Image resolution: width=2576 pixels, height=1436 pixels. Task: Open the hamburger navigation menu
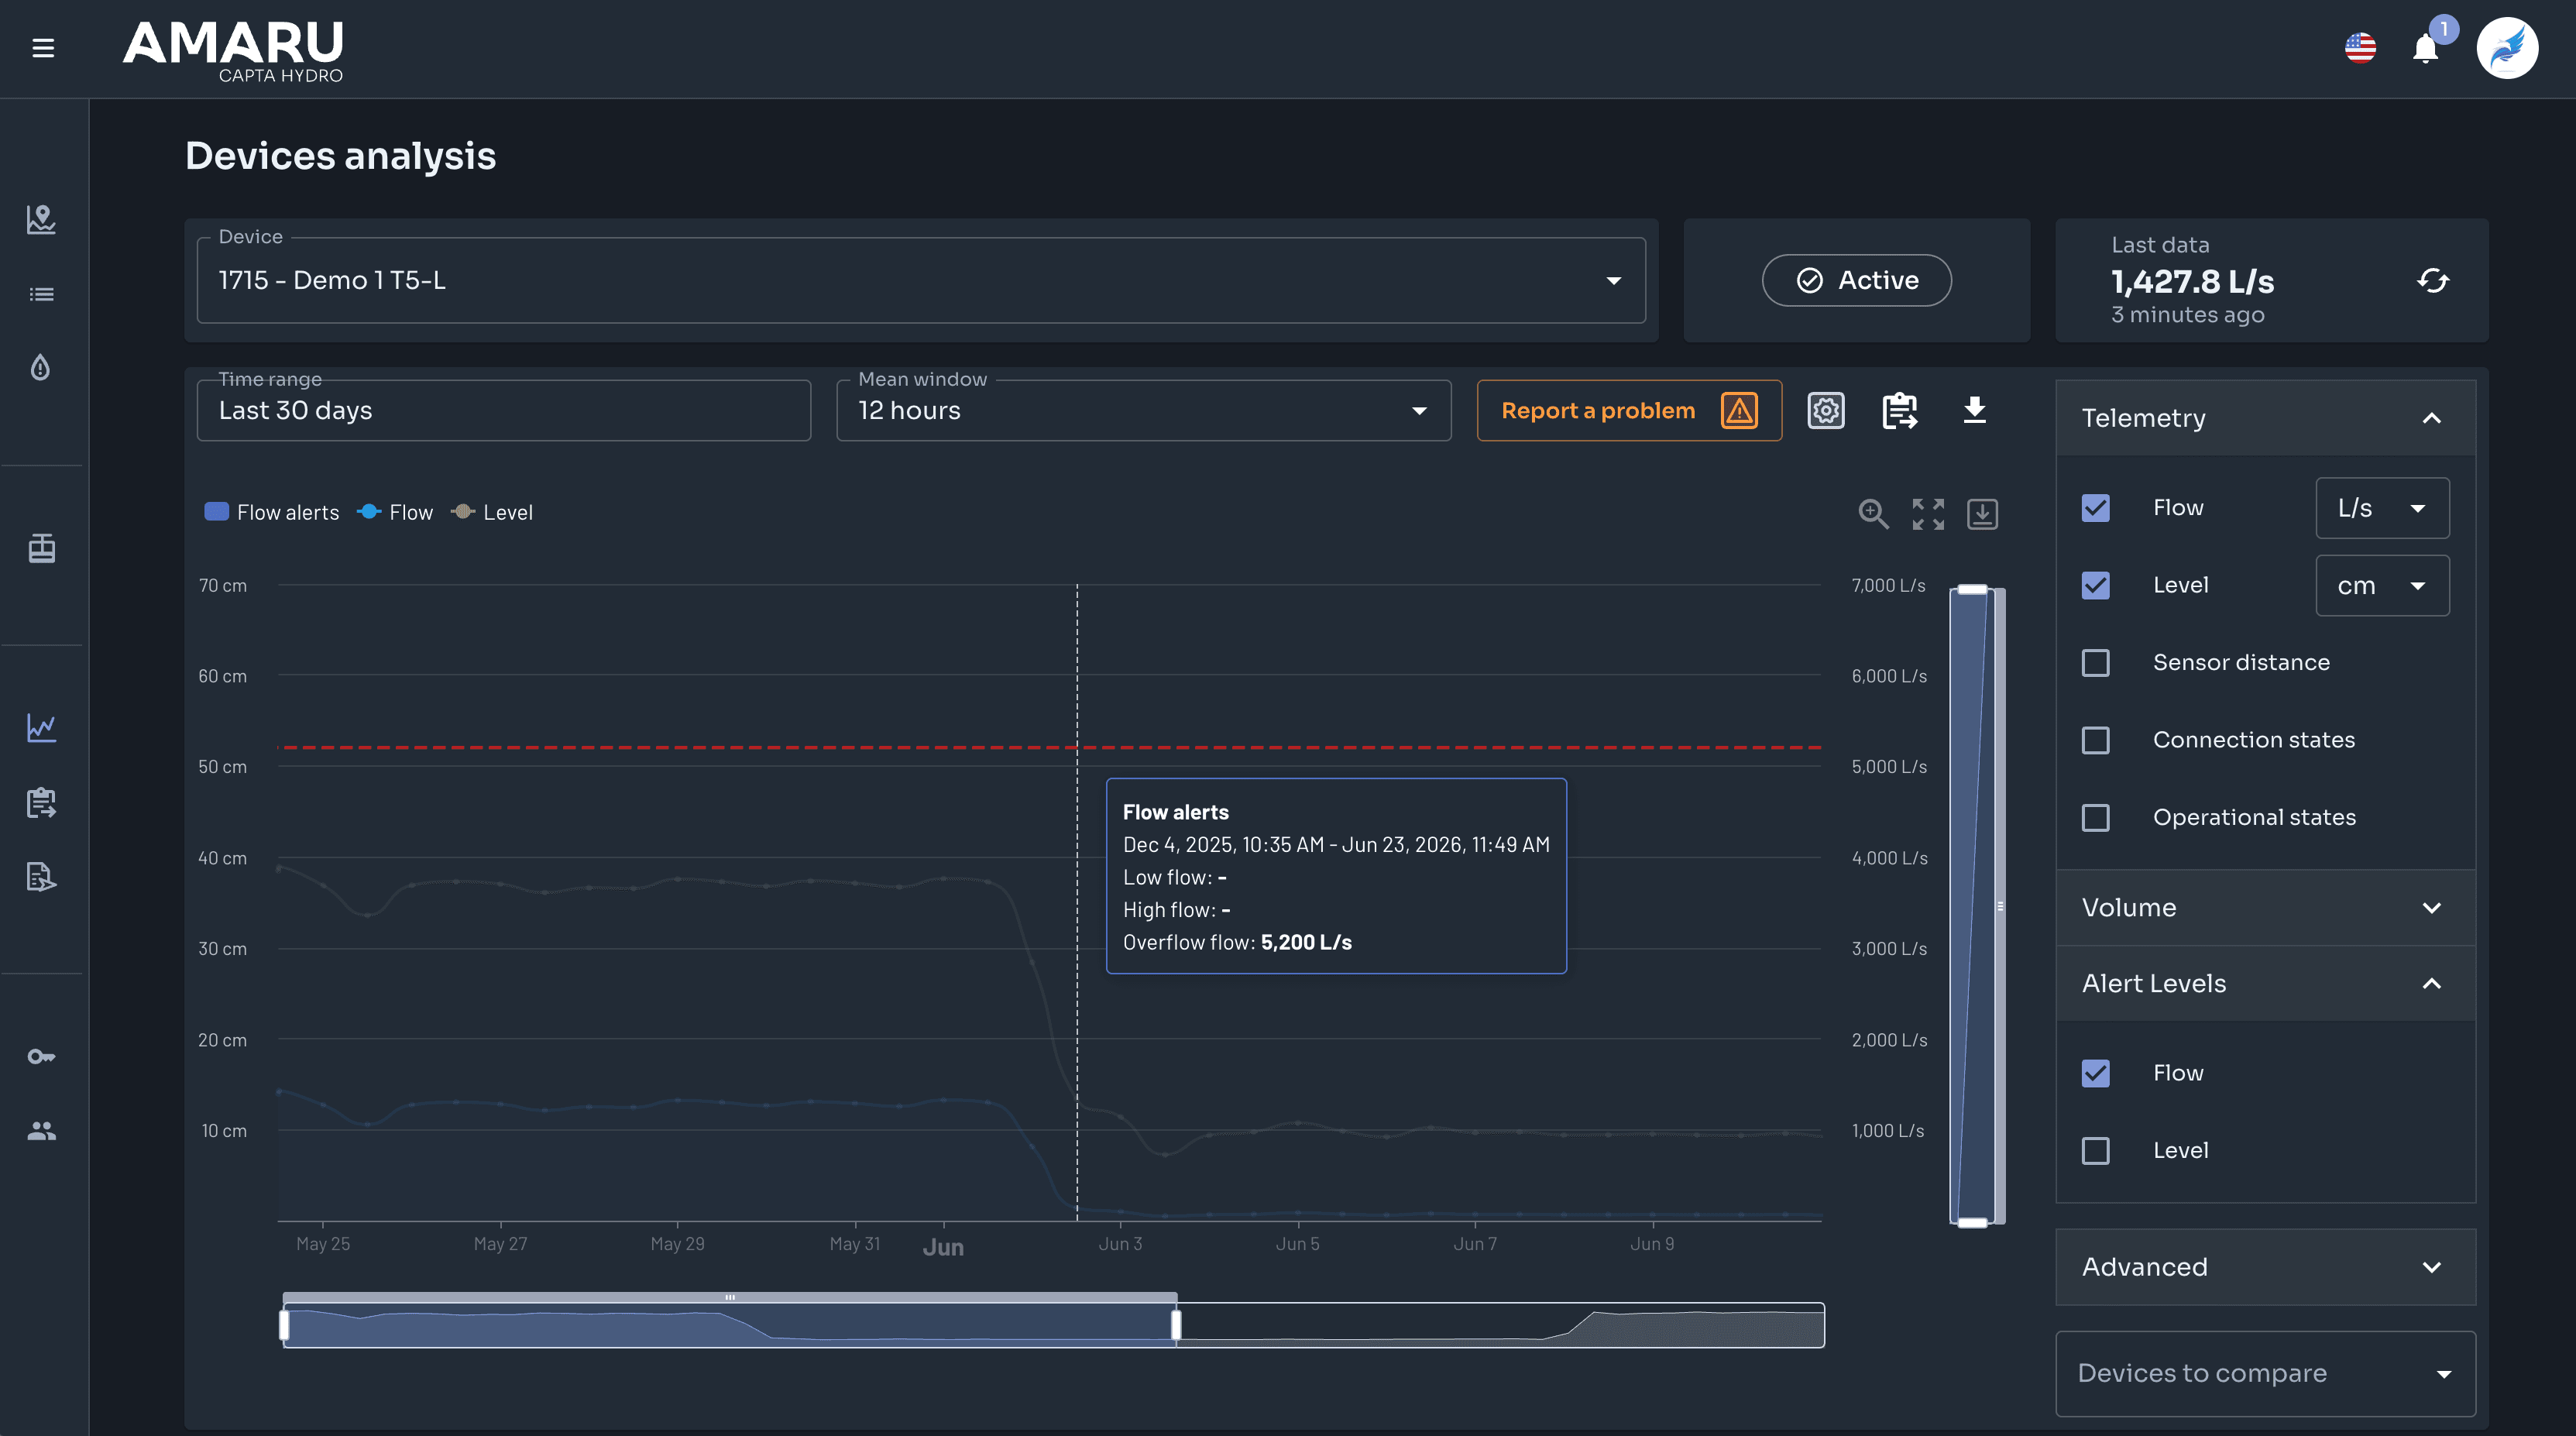[x=43, y=48]
